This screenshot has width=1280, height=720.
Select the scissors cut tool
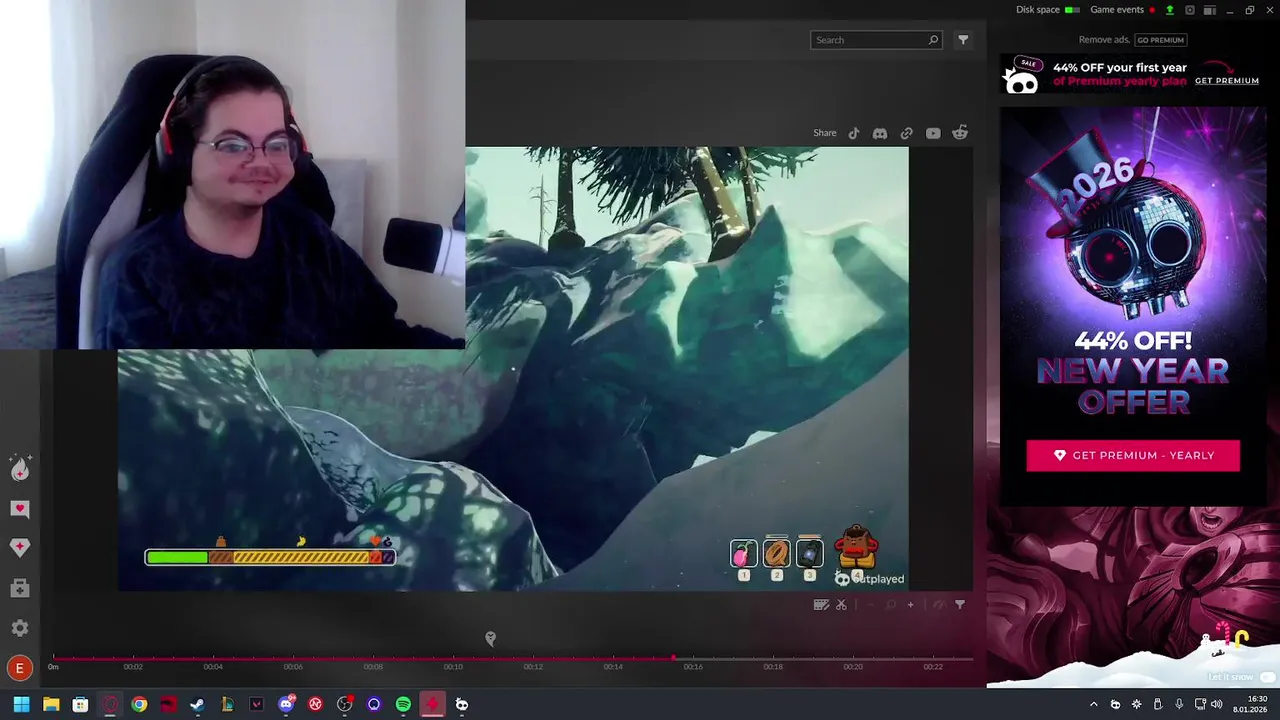pos(841,604)
